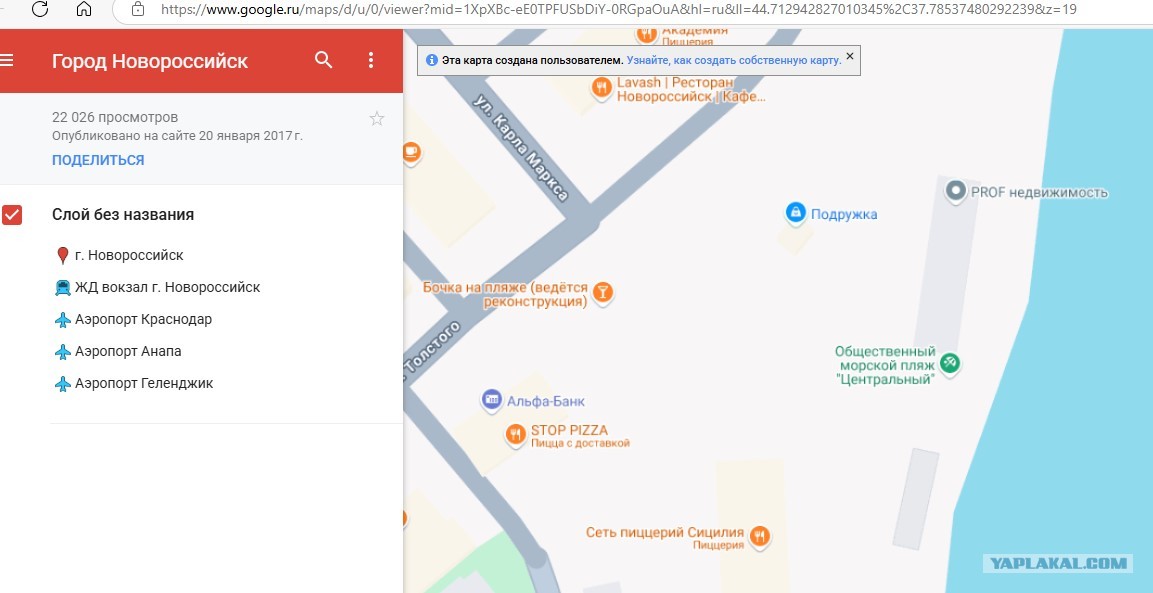
Task: Click the Слой без названия layer title
Action: (x=123, y=215)
